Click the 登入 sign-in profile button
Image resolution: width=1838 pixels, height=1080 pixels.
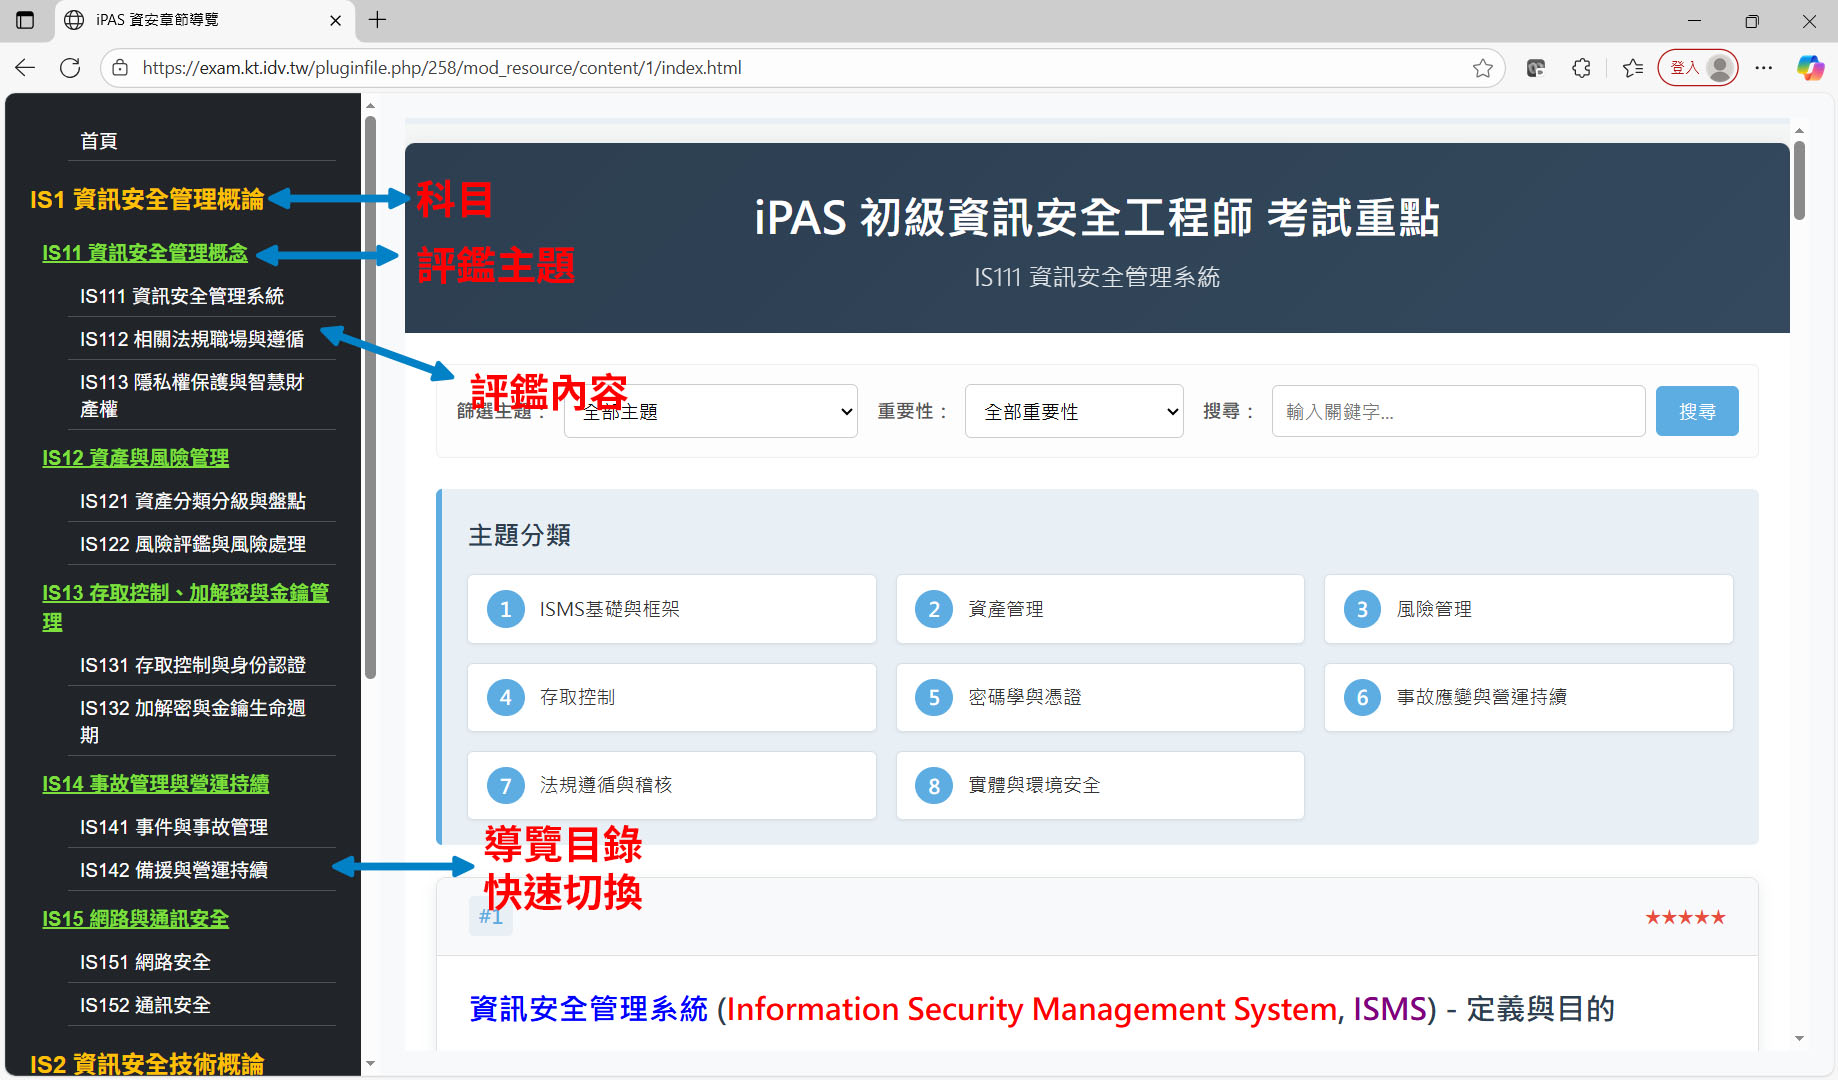click(1697, 68)
